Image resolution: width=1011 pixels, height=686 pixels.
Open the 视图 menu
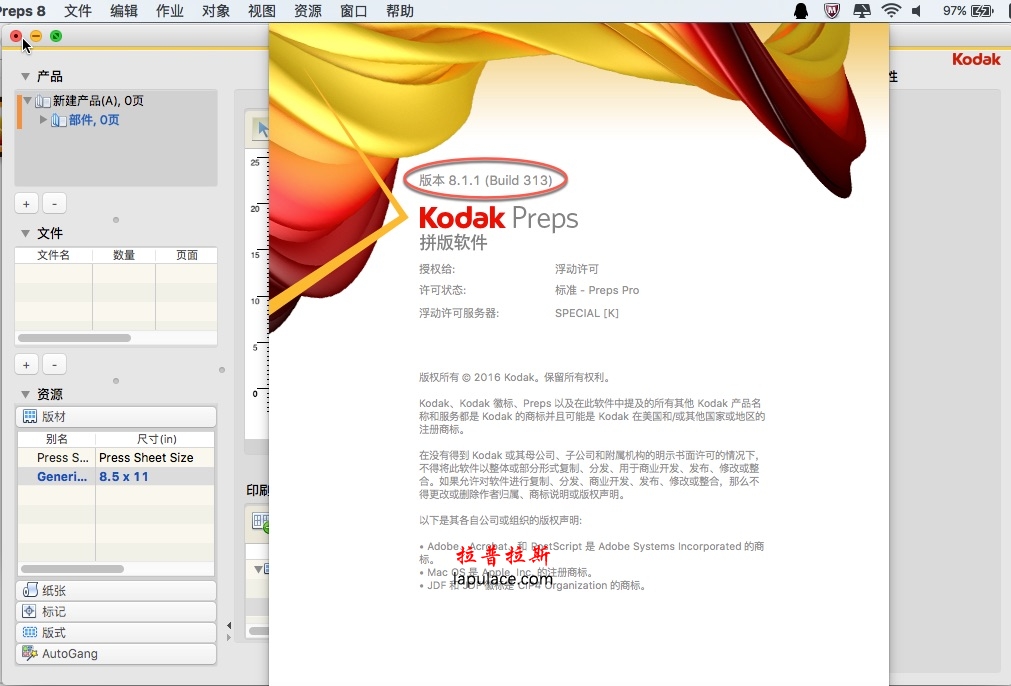[262, 11]
